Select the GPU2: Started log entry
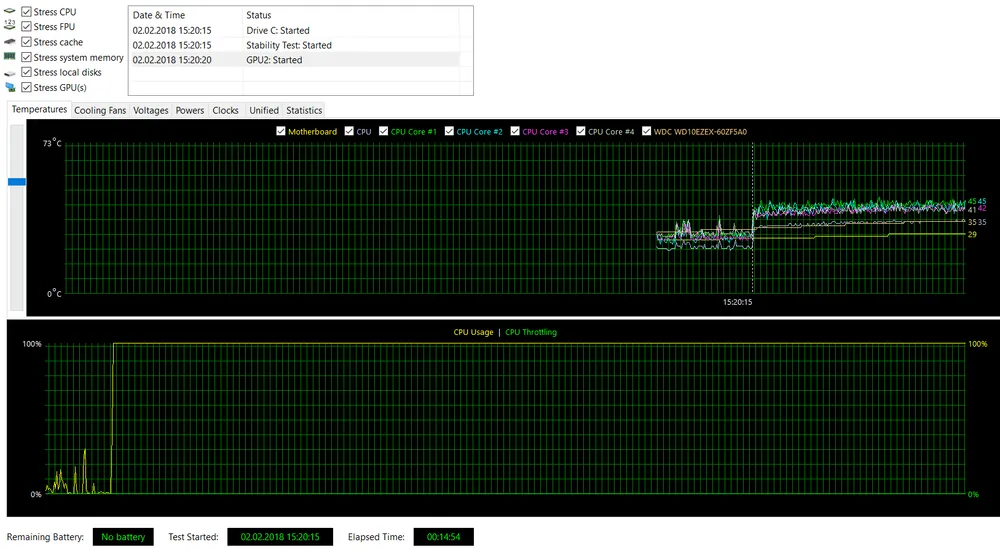Screen dimensions: 1000x553 275,60
